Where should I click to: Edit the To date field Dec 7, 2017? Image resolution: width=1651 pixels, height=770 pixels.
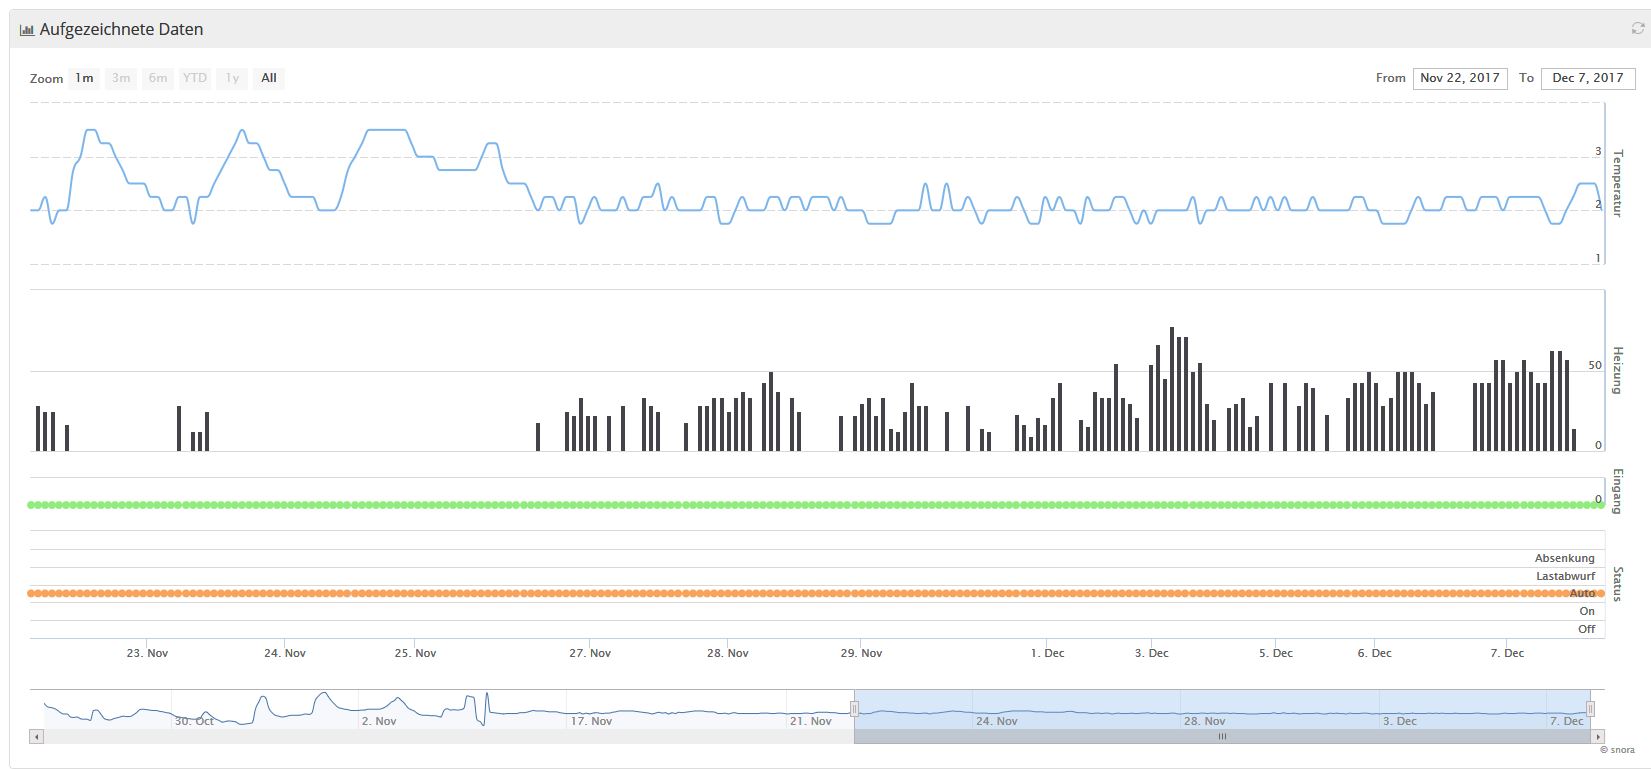1588,78
